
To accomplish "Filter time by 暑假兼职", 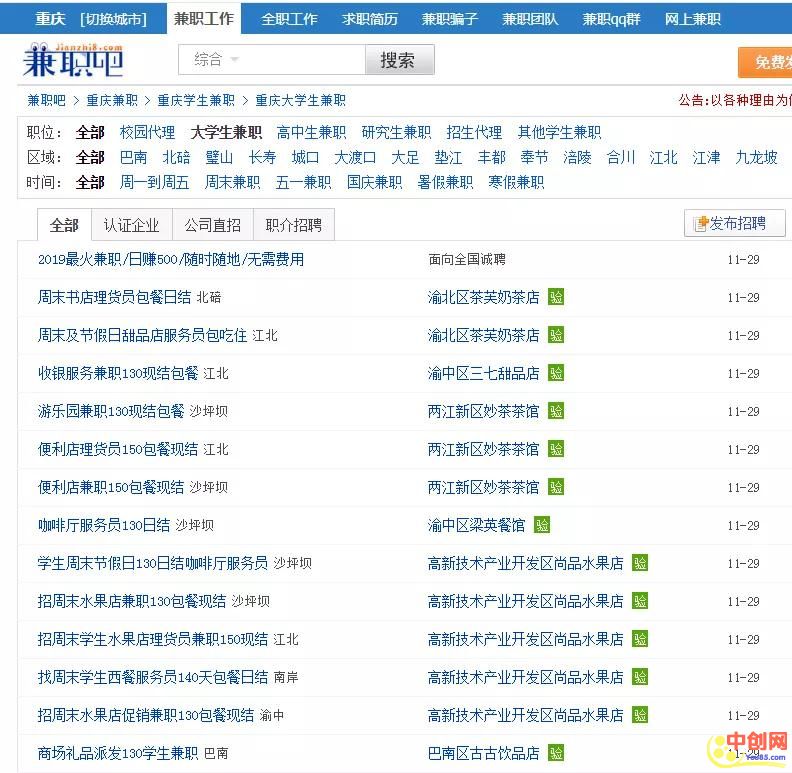I will (445, 182).
